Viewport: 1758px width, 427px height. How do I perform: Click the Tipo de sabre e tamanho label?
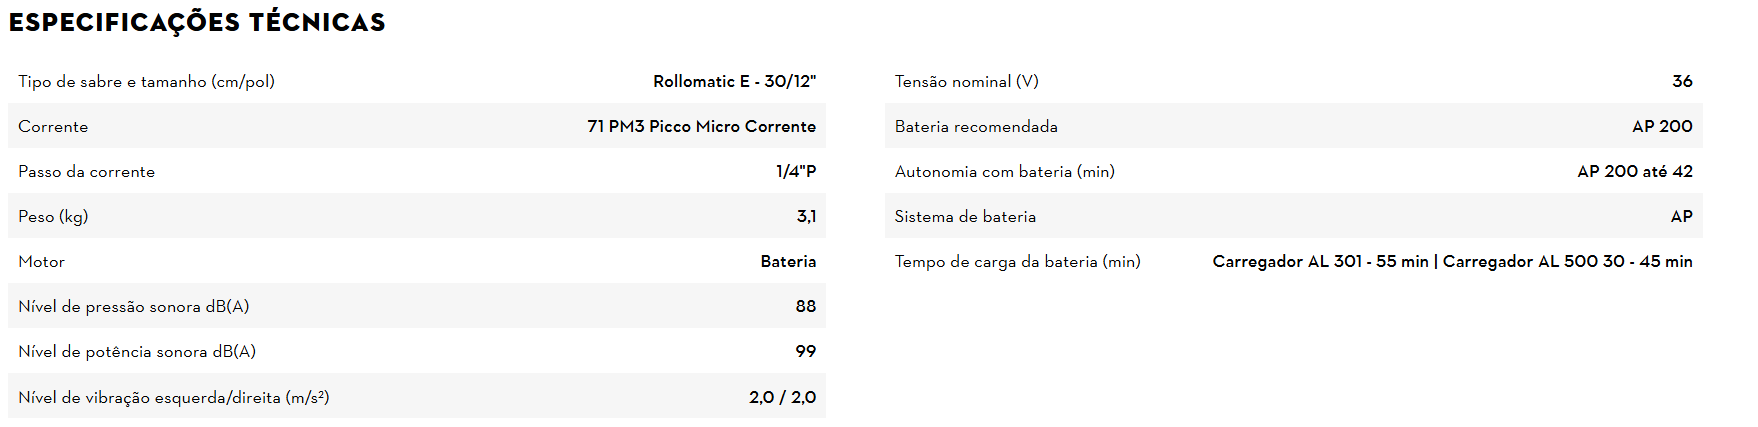[146, 81]
